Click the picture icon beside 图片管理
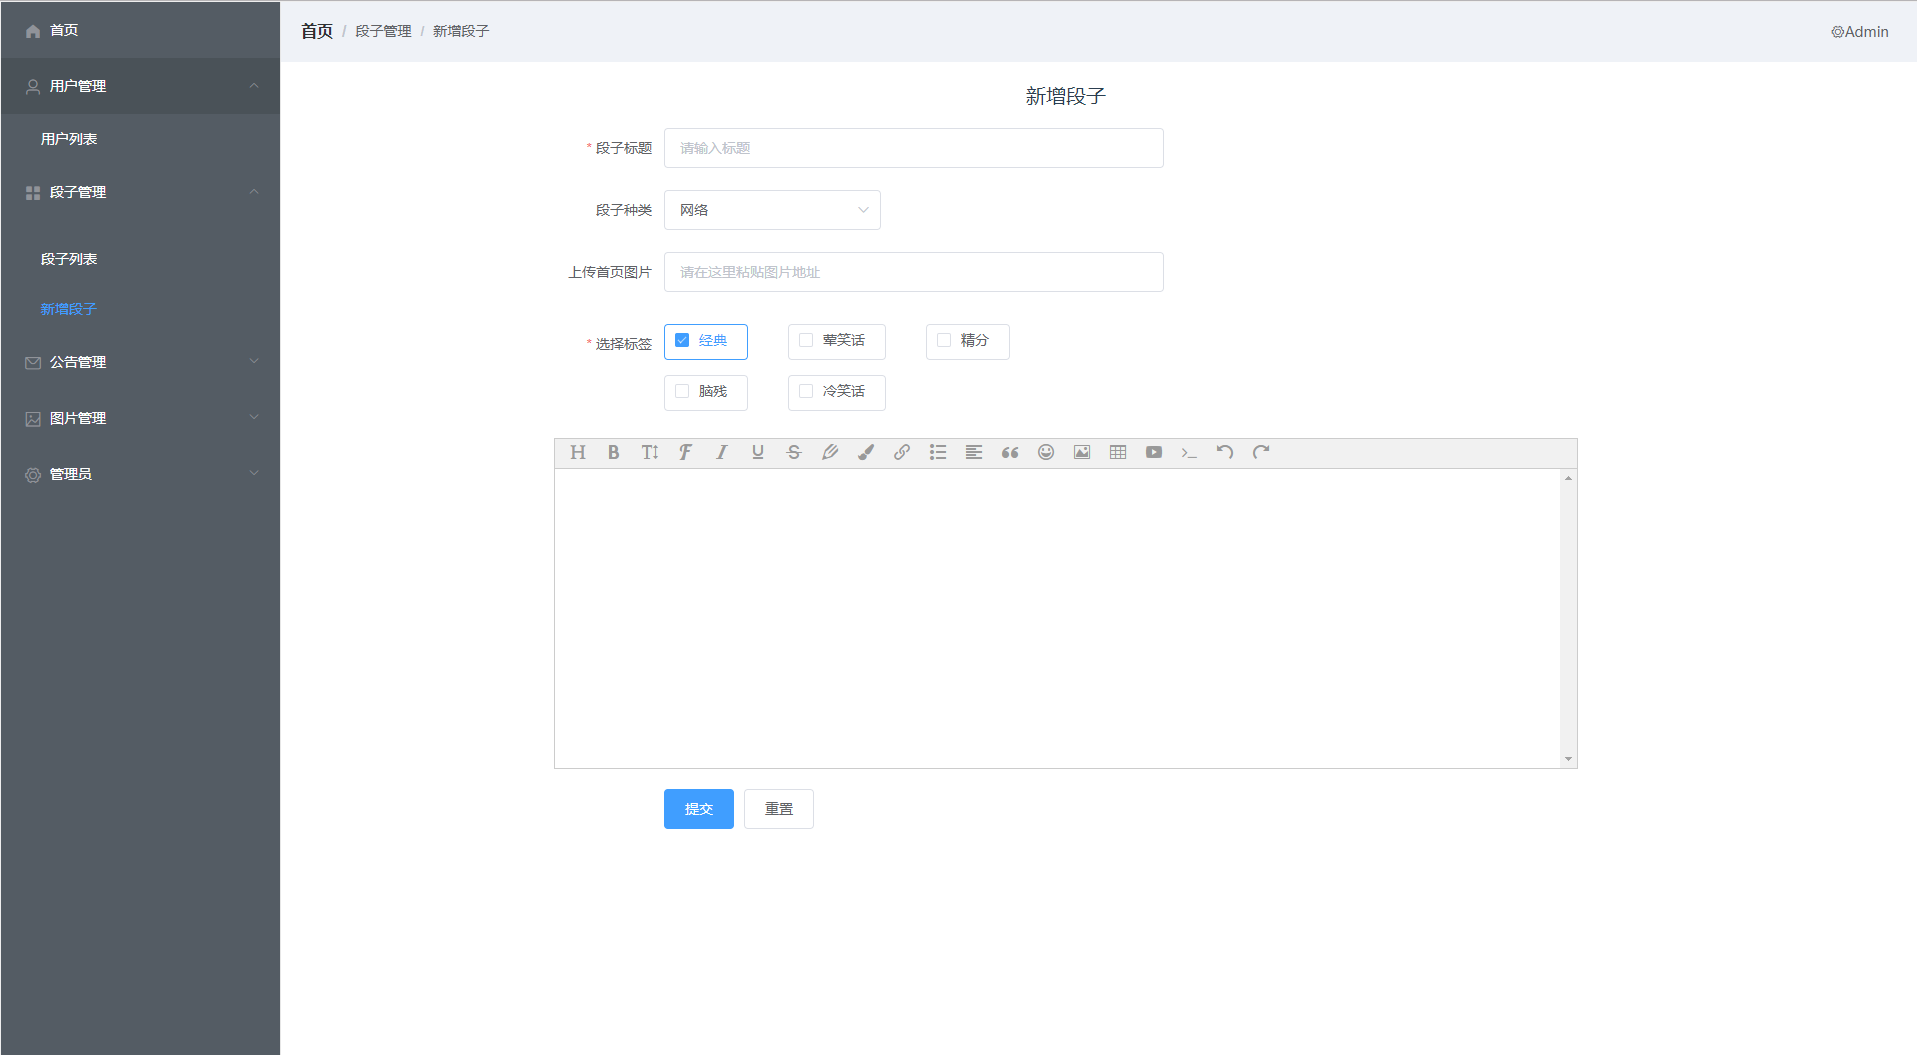Image resolution: width=1917 pixels, height=1055 pixels. click(x=33, y=419)
